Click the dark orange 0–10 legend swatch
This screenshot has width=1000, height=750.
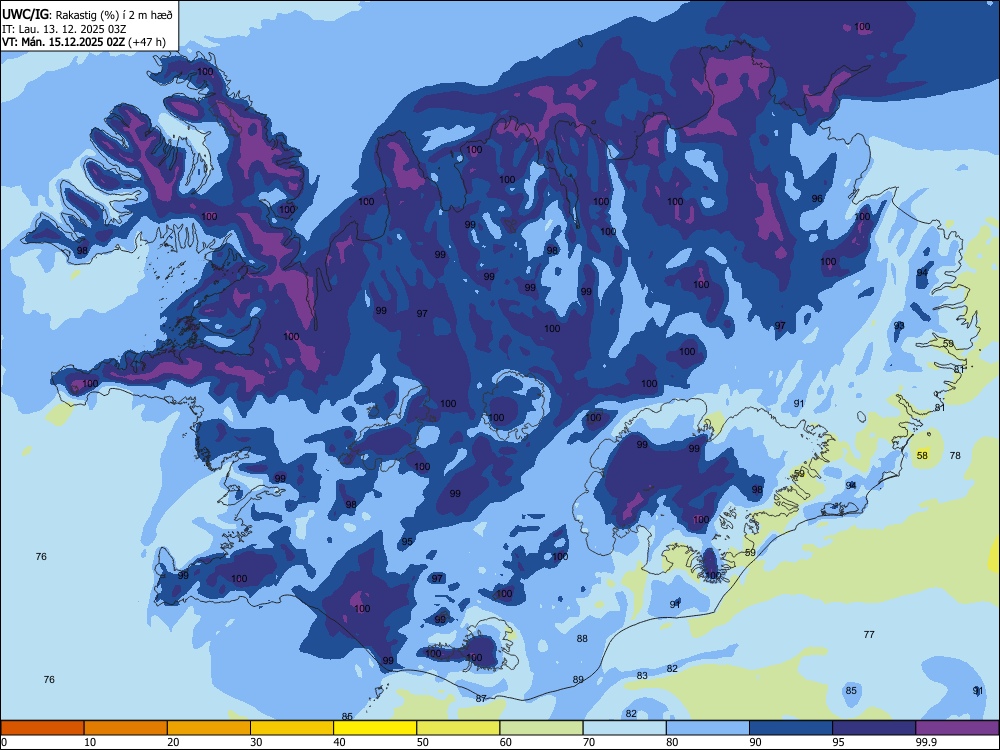42,728
